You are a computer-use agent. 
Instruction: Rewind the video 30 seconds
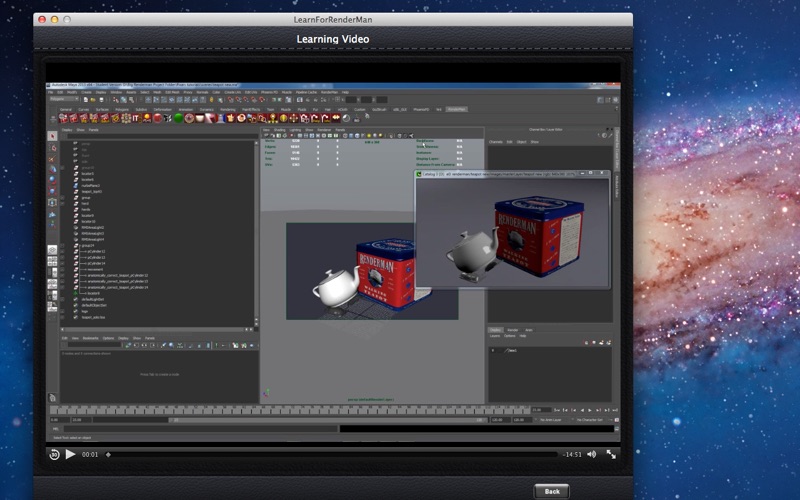(54, 454)
